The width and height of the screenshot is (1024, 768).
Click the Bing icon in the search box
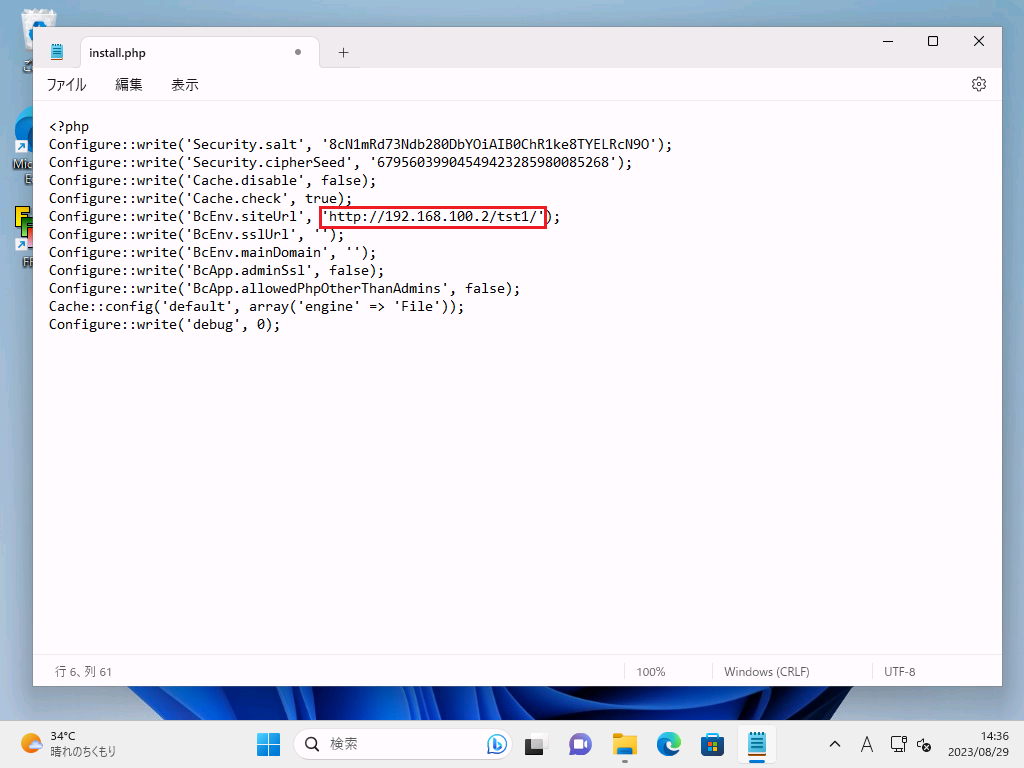coord(496,744)
